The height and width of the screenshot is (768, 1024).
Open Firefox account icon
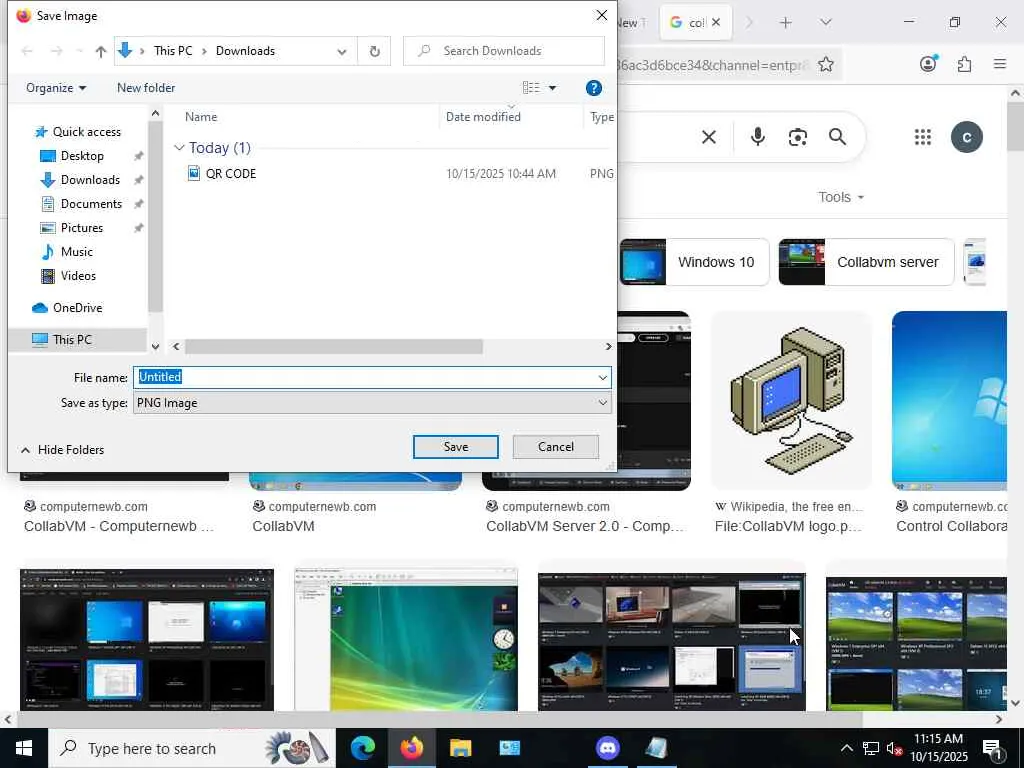coord(928,63)
